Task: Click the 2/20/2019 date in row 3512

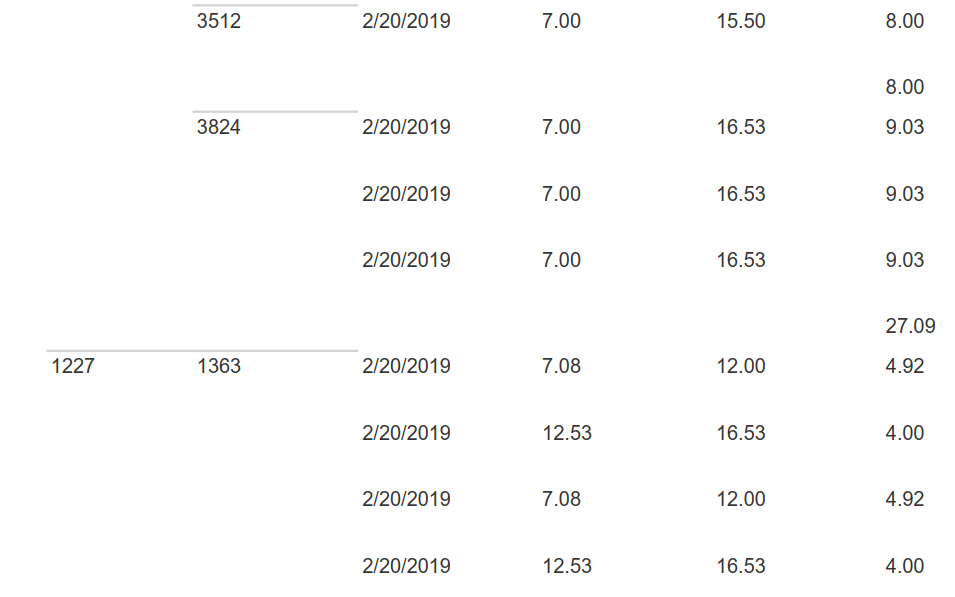Action: (406, 21)
